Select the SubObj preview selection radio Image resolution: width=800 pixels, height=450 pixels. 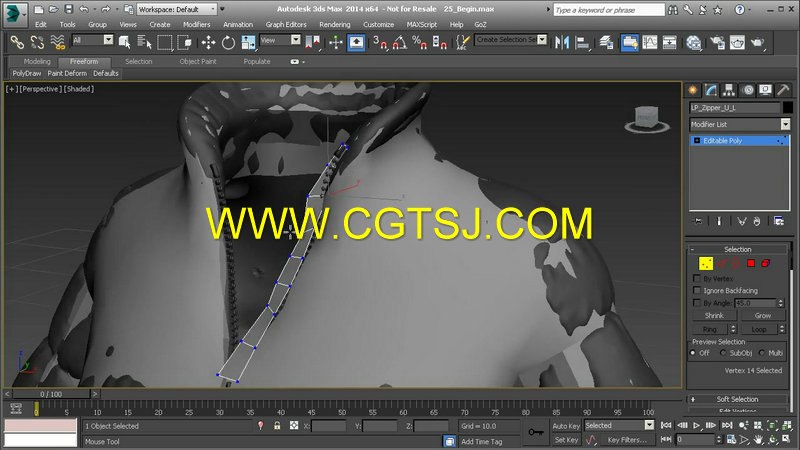point(723,353)
